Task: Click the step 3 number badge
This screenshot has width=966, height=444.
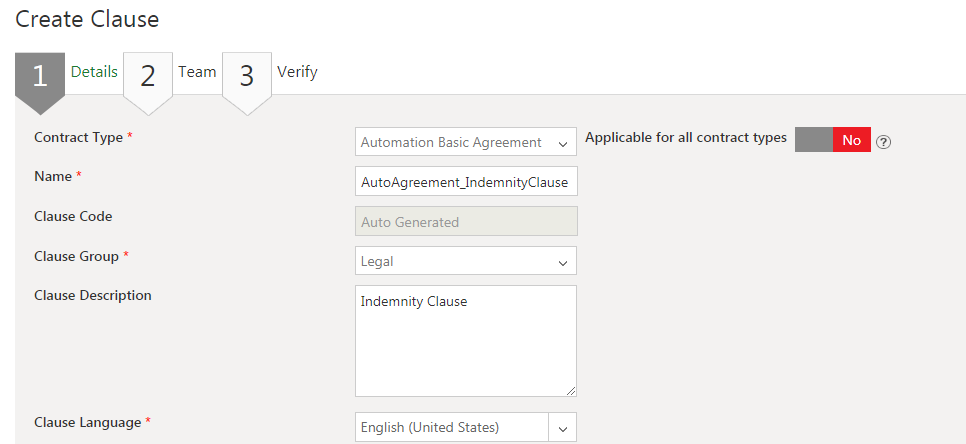Action: (247, 77)
